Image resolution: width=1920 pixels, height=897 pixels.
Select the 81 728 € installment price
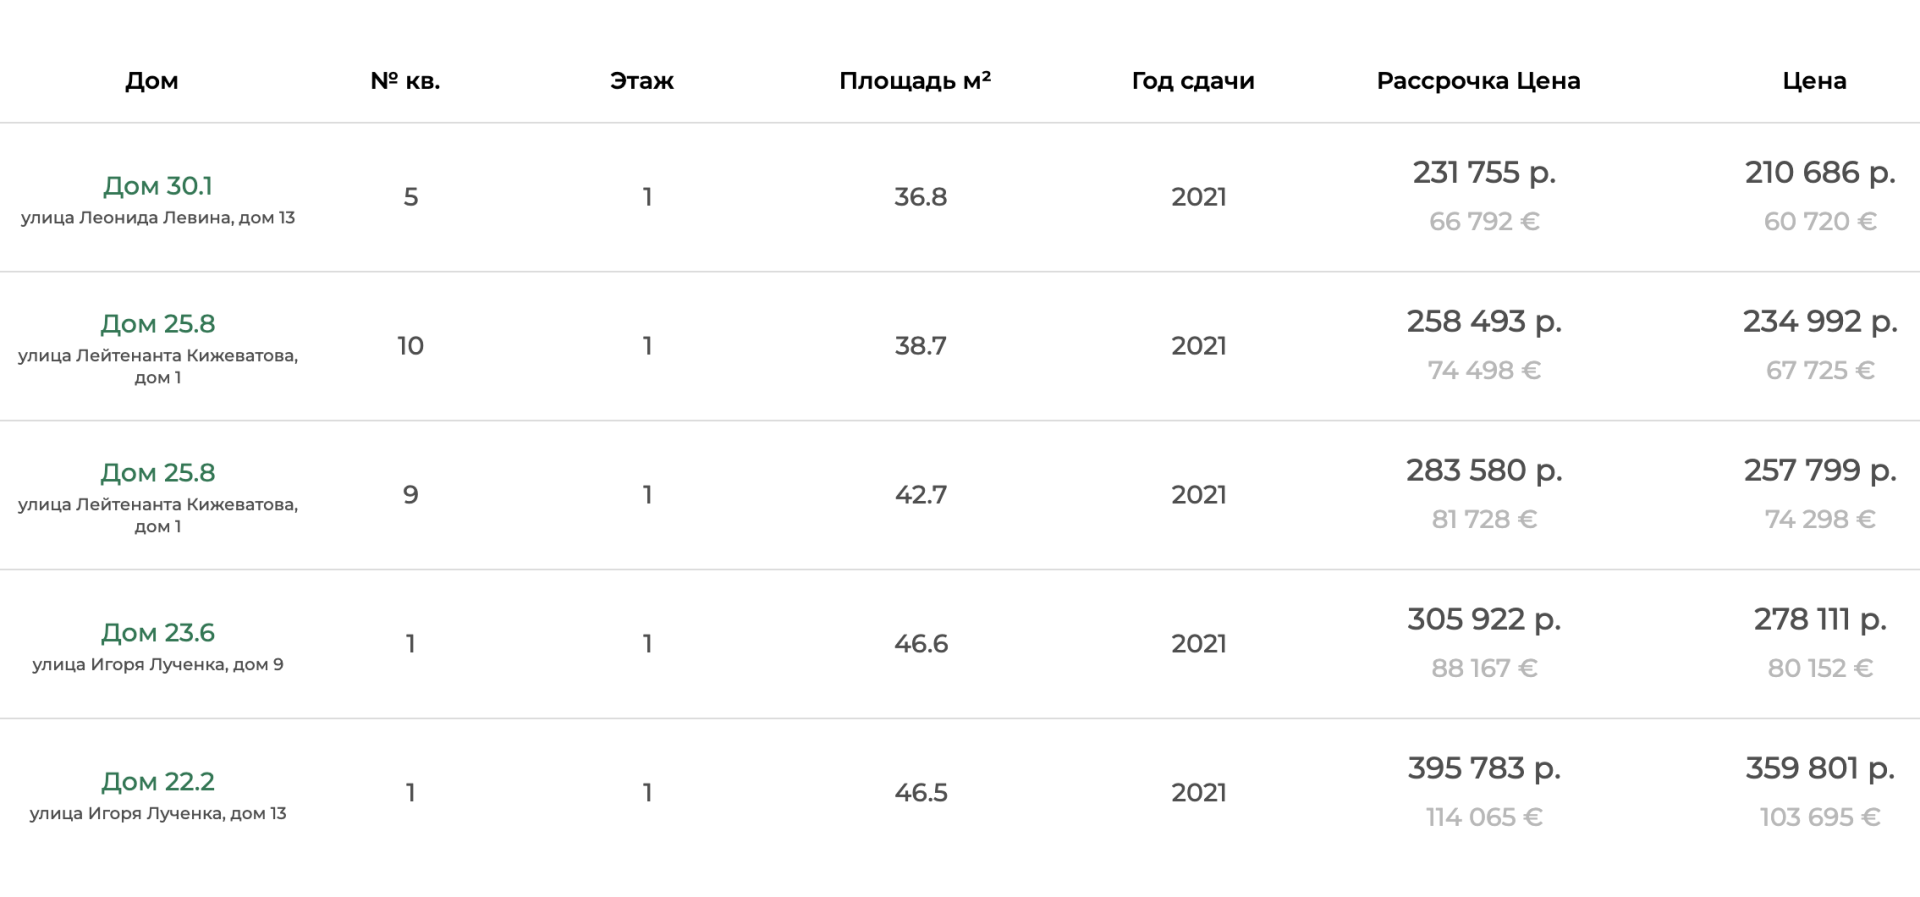coord(1484,519)
